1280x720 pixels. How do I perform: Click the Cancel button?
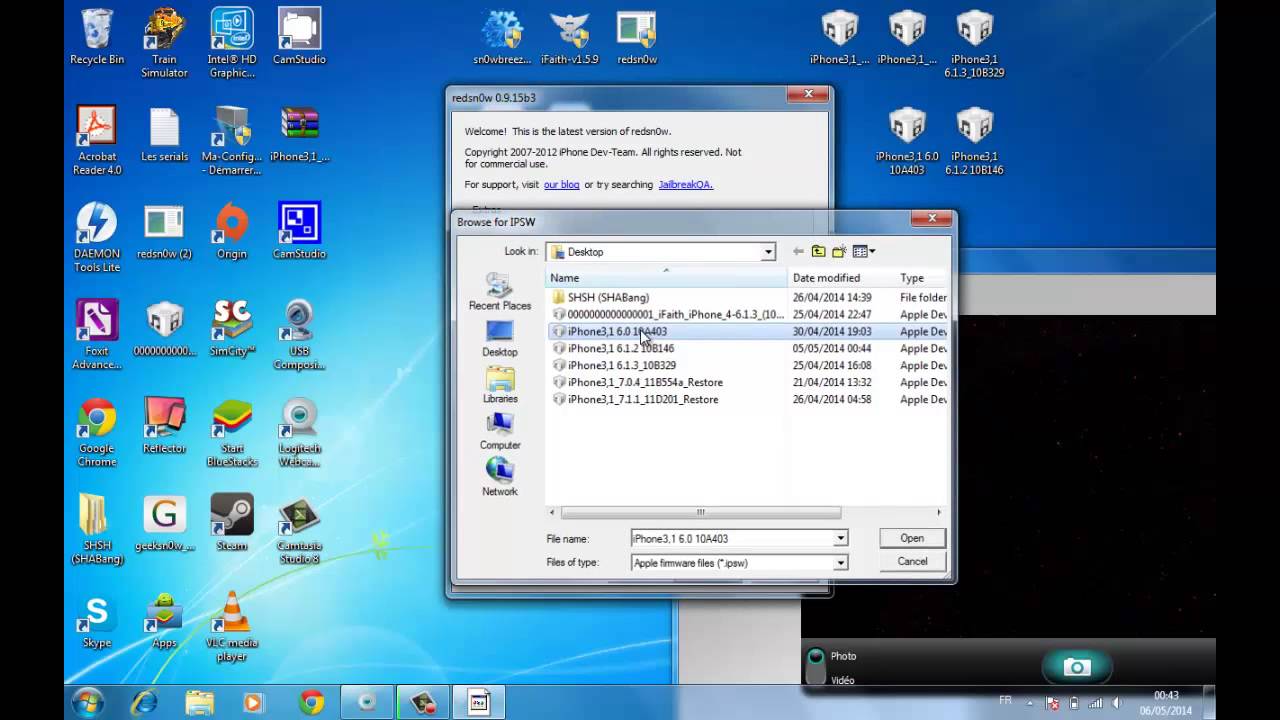912,562
